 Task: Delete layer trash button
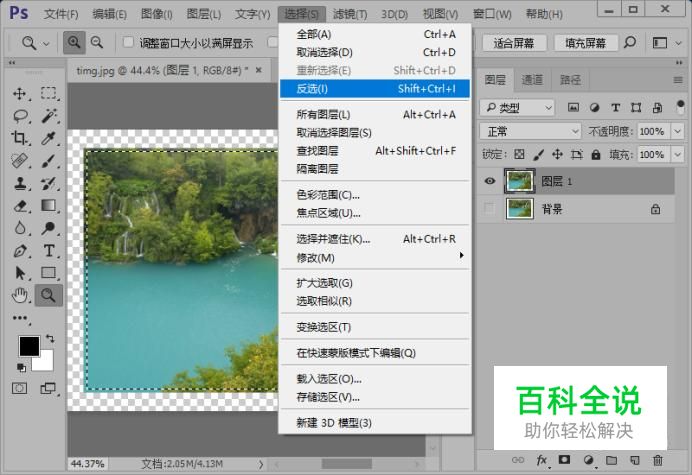658,460
